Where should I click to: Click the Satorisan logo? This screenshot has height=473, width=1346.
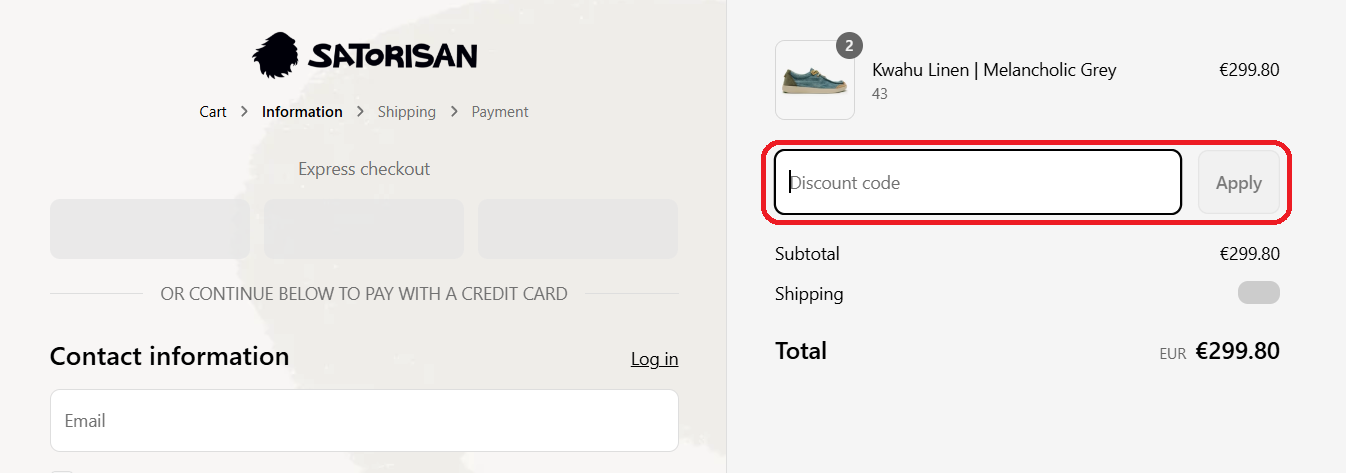[x=364, y=55]
